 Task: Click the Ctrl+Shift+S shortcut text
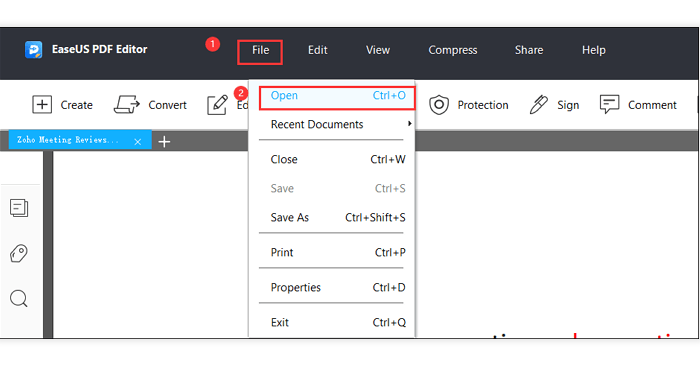click(x=375, y=217)
